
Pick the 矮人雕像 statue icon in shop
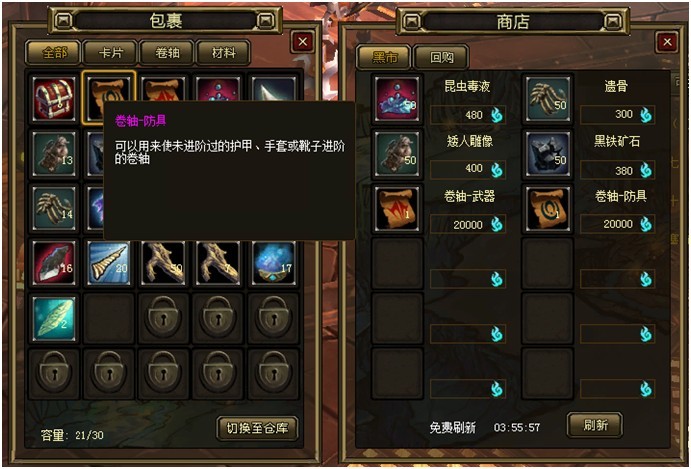point(397,154)
